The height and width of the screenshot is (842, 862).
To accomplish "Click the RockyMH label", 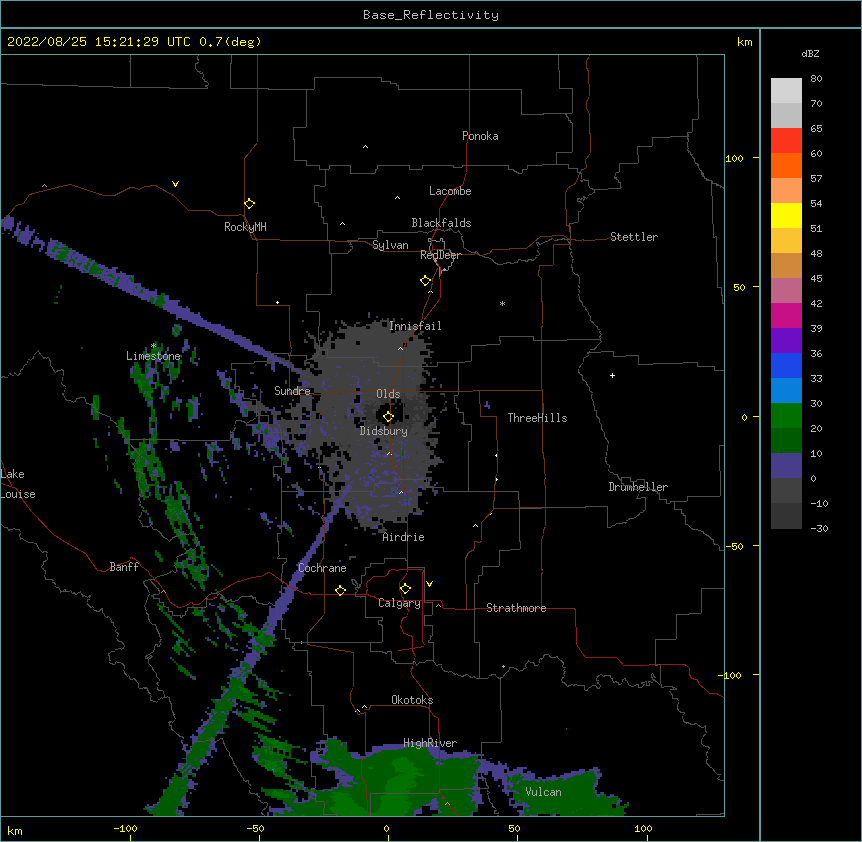I will [245, 227].
